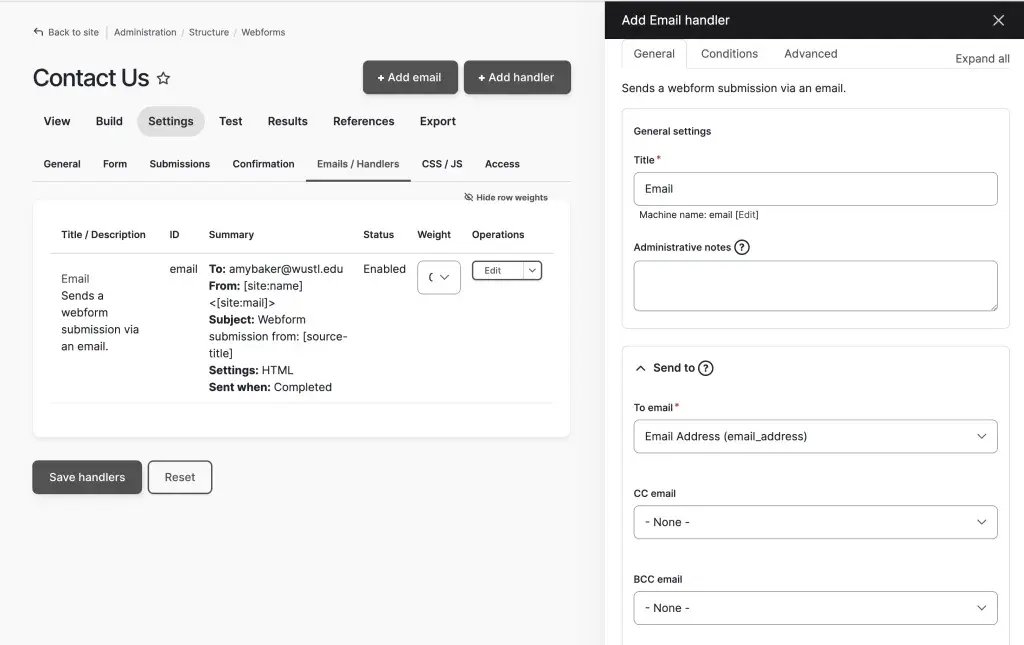Screen dimensions: 1024x645
Task: Click in the Title input field
Action: tap(815, 189)
